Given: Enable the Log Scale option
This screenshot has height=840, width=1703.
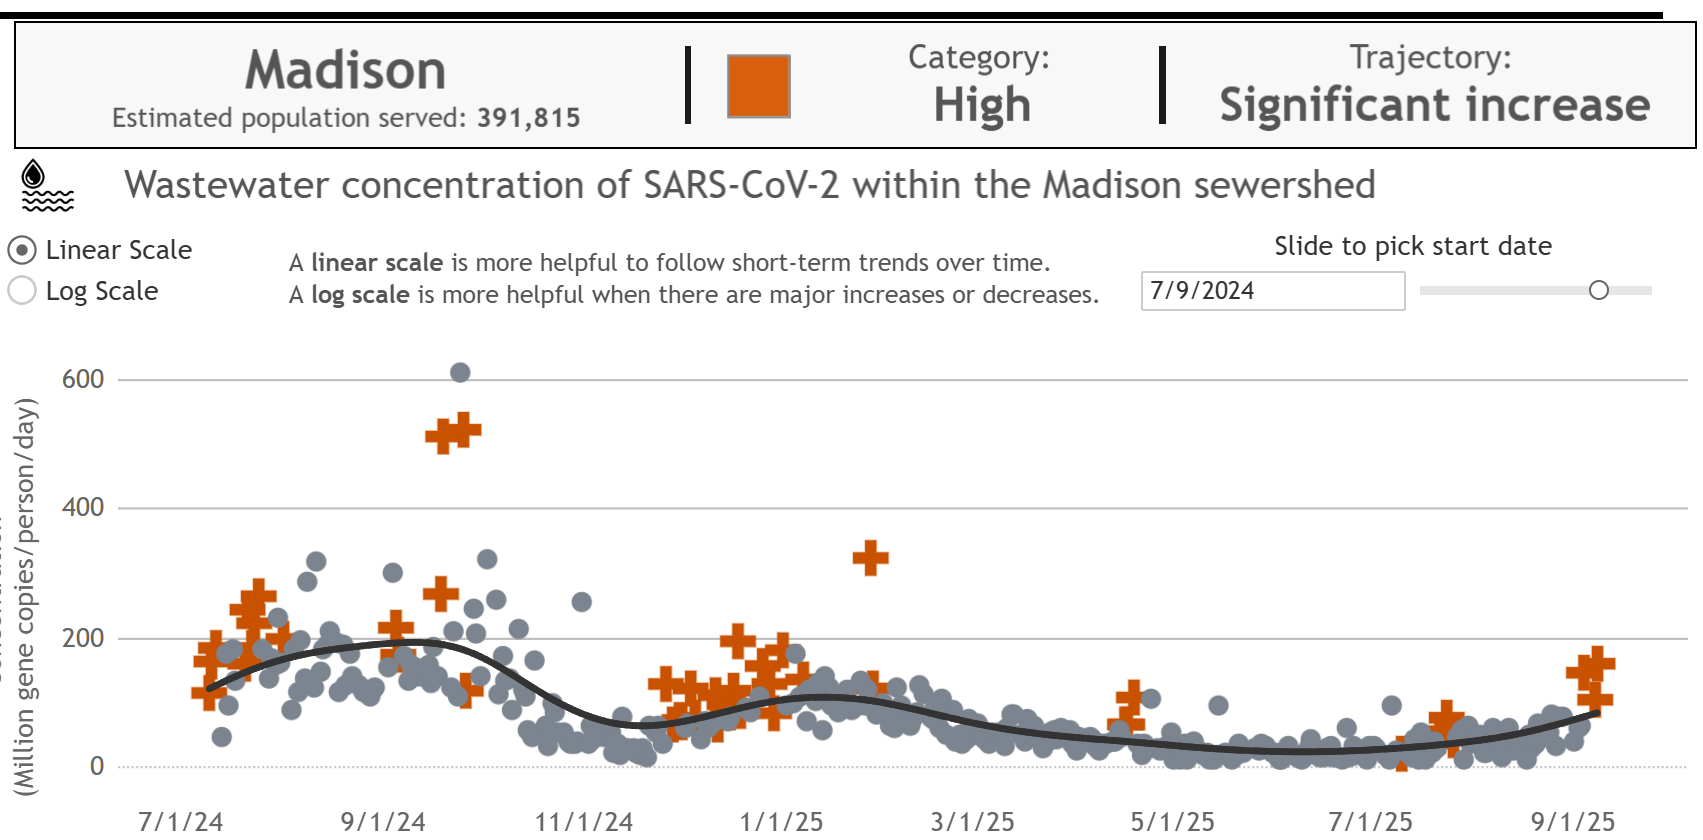Looking at the screenshot, I should pyautogui.click(x=20, y=291).
